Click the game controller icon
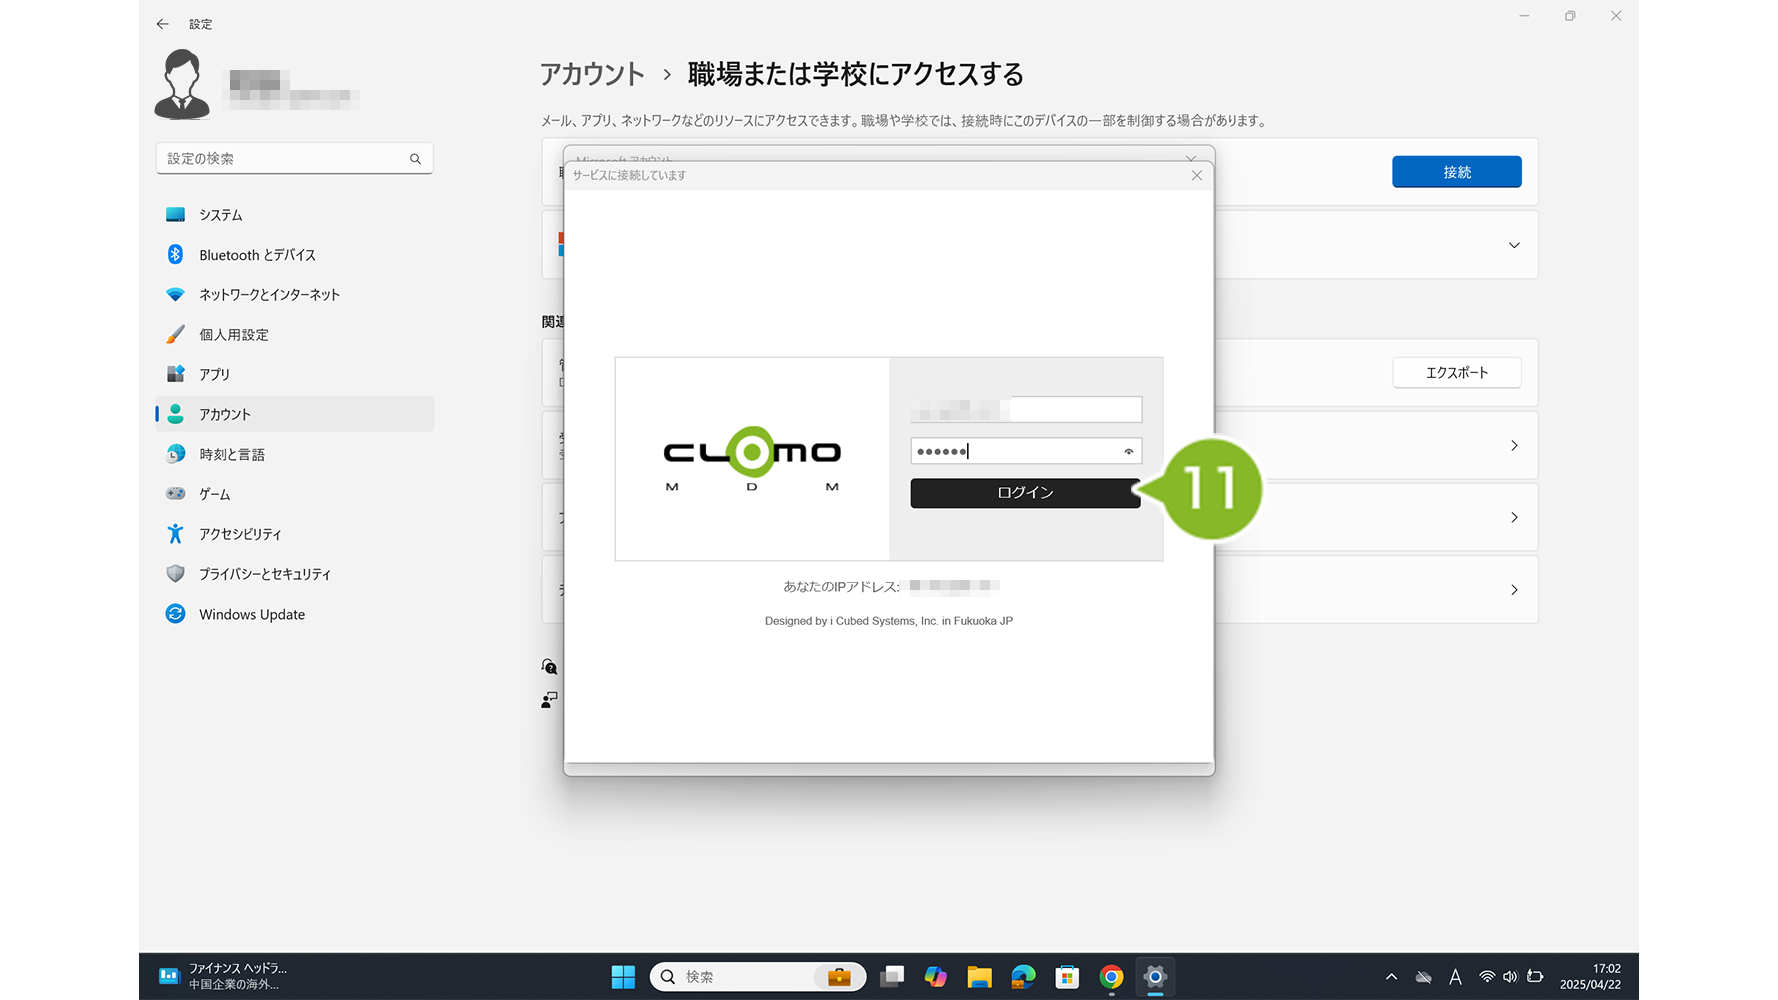The width and height of the screenshot is (1778, 1000). [175, 493]
